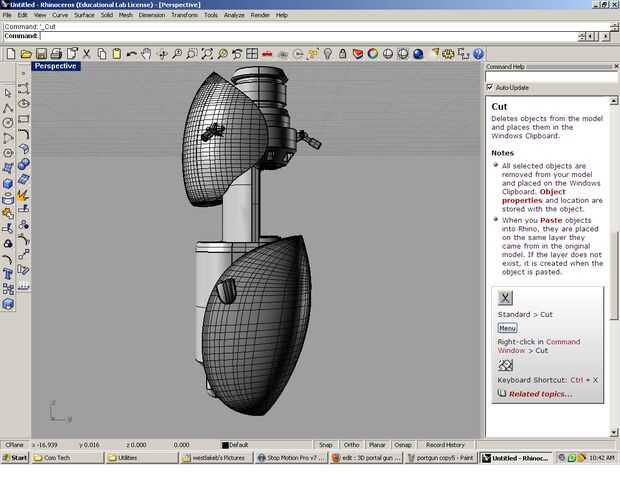Click the New file icon
Viewport: 620px width, 496px height.
click(x=11, y=54)
